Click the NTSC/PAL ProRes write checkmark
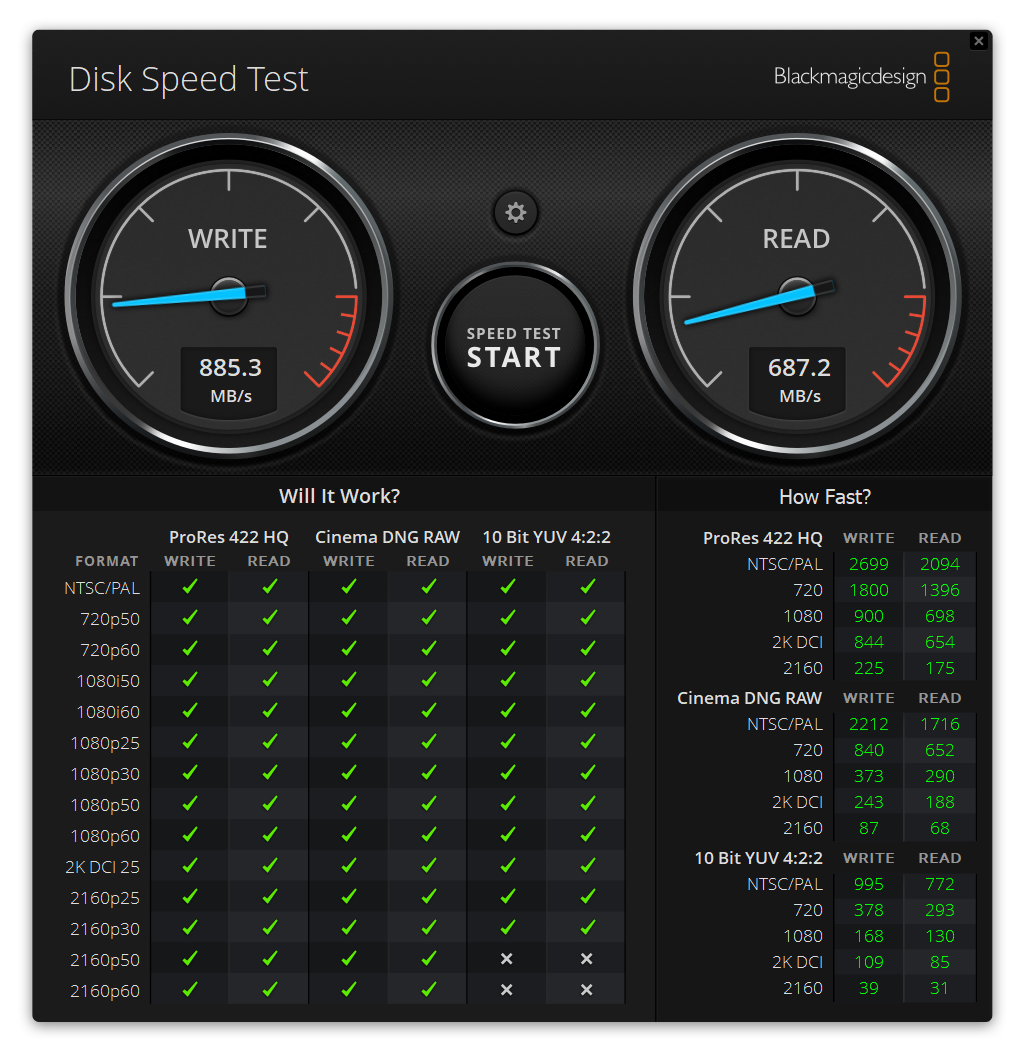 click(x=189, y=587)
